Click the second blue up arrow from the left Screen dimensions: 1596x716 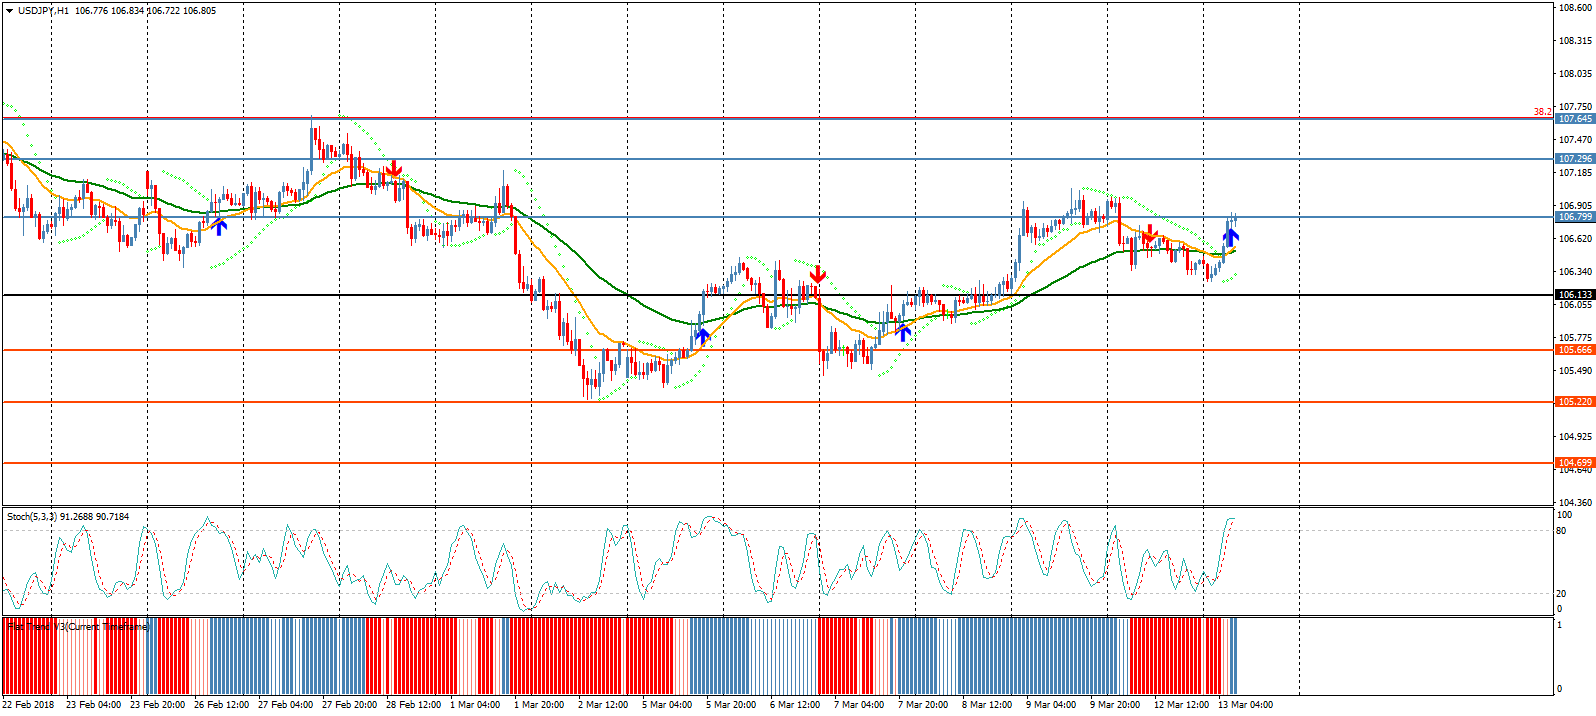coord(702,336)
